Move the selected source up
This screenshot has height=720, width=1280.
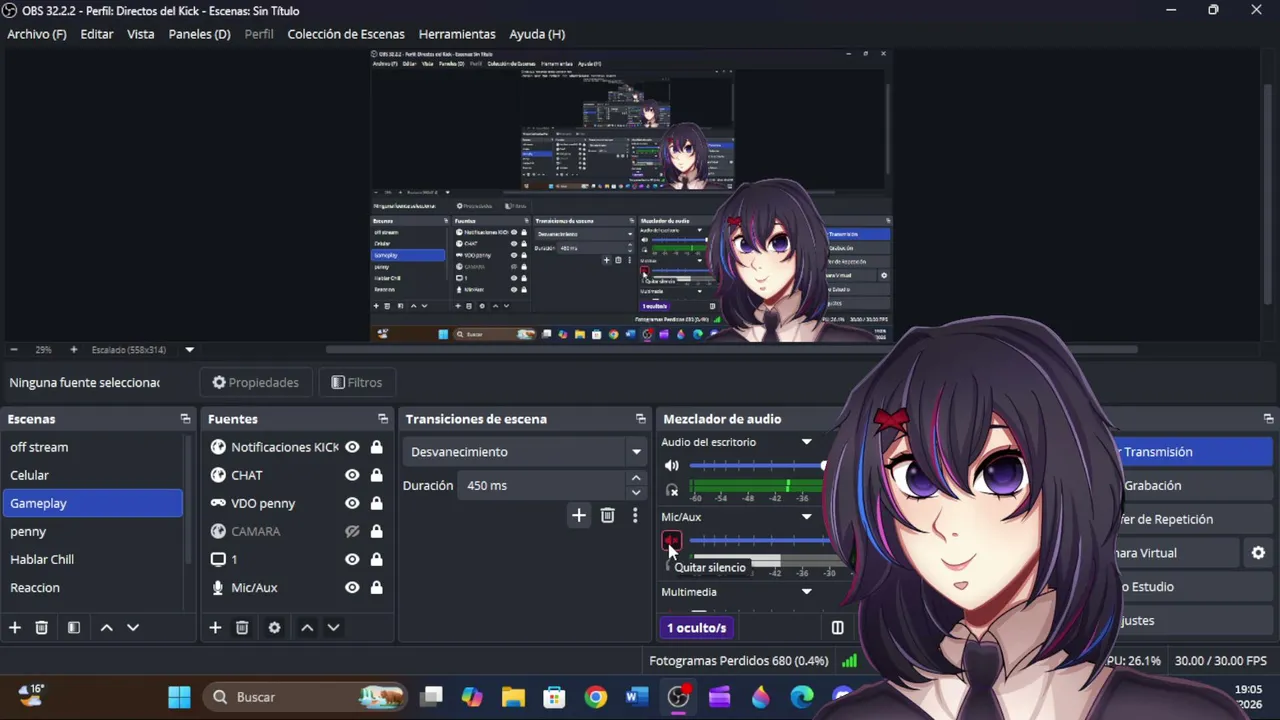coord(307,628)
